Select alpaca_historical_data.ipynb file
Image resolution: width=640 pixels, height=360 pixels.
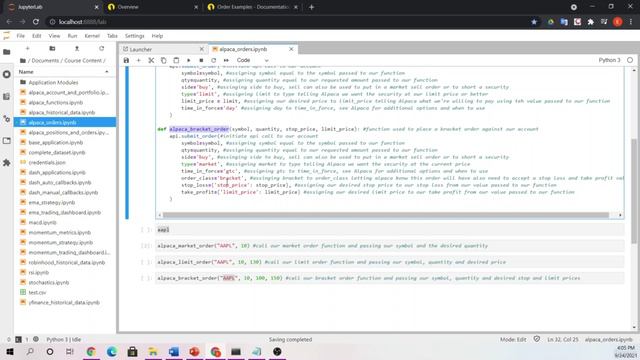pos(65,112)
